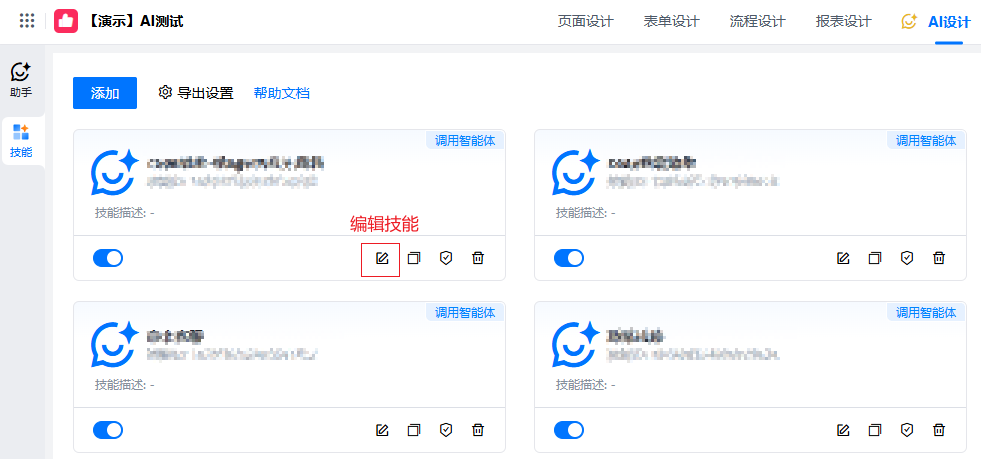Select the 技能 sidebar item
Image resolution: width=981 pixels, height=459 pixels.
pyautogui.click(x=21, y=140)
